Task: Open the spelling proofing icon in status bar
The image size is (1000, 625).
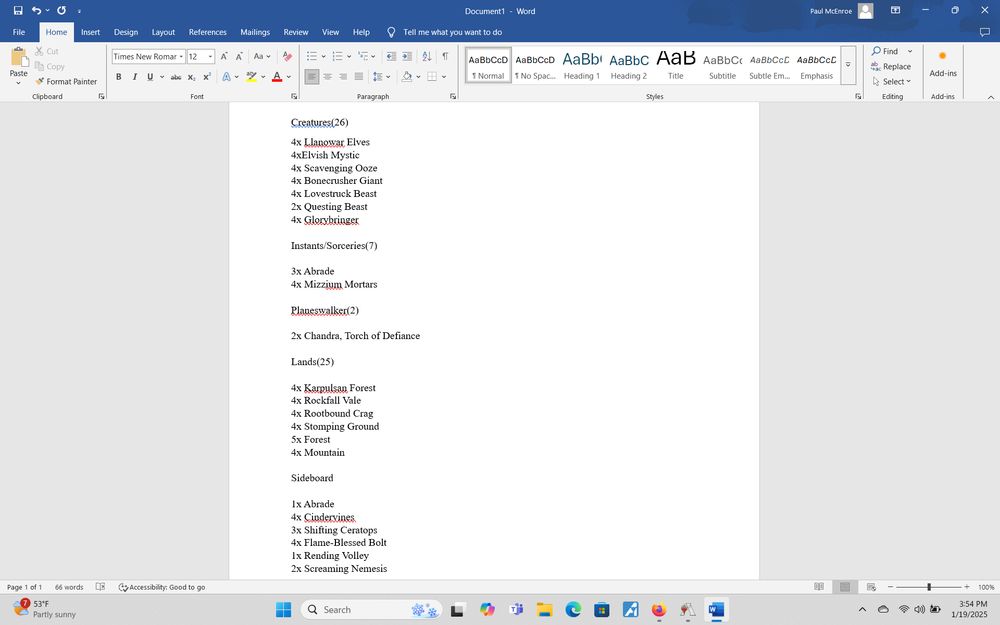Action: [100, 587]
